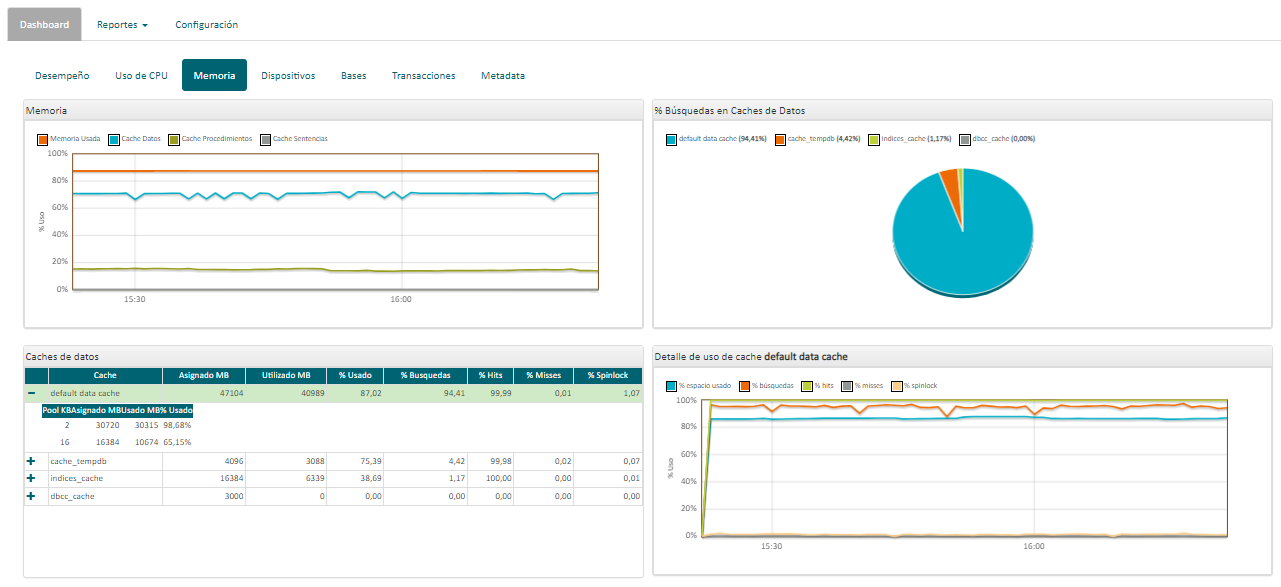Open the Reportes dropdown menu

pyautogui.click(x=122, y=24)
